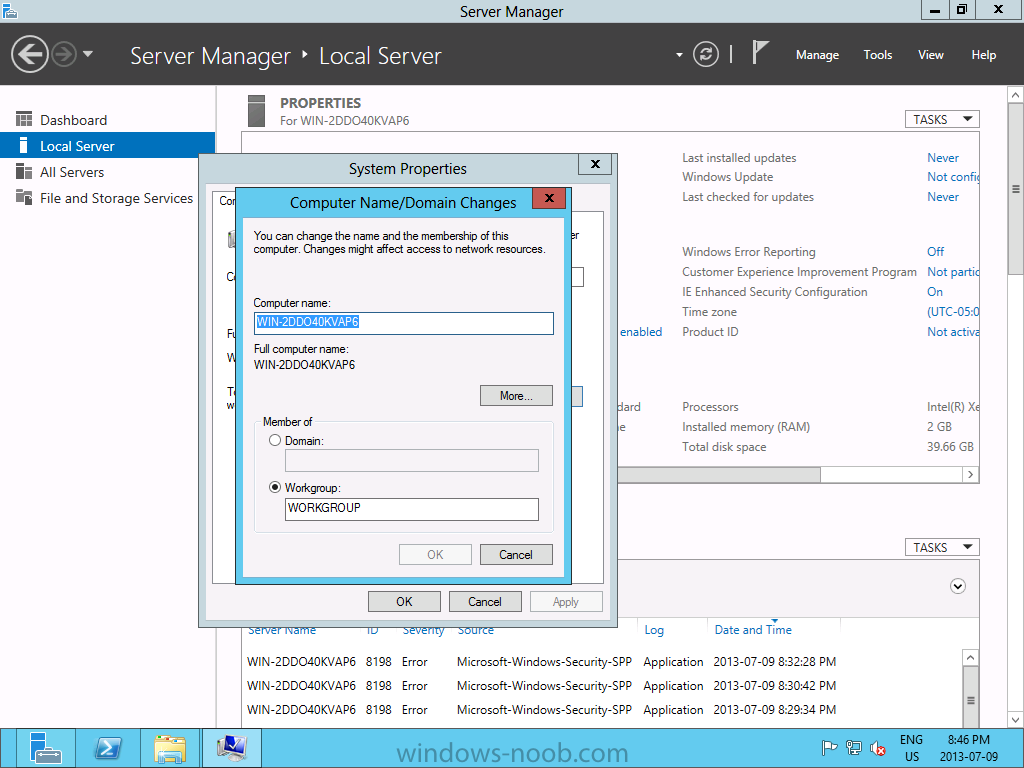Open the Manage menu
This screenshot has height=768, width=1024.
click(817, 55)
